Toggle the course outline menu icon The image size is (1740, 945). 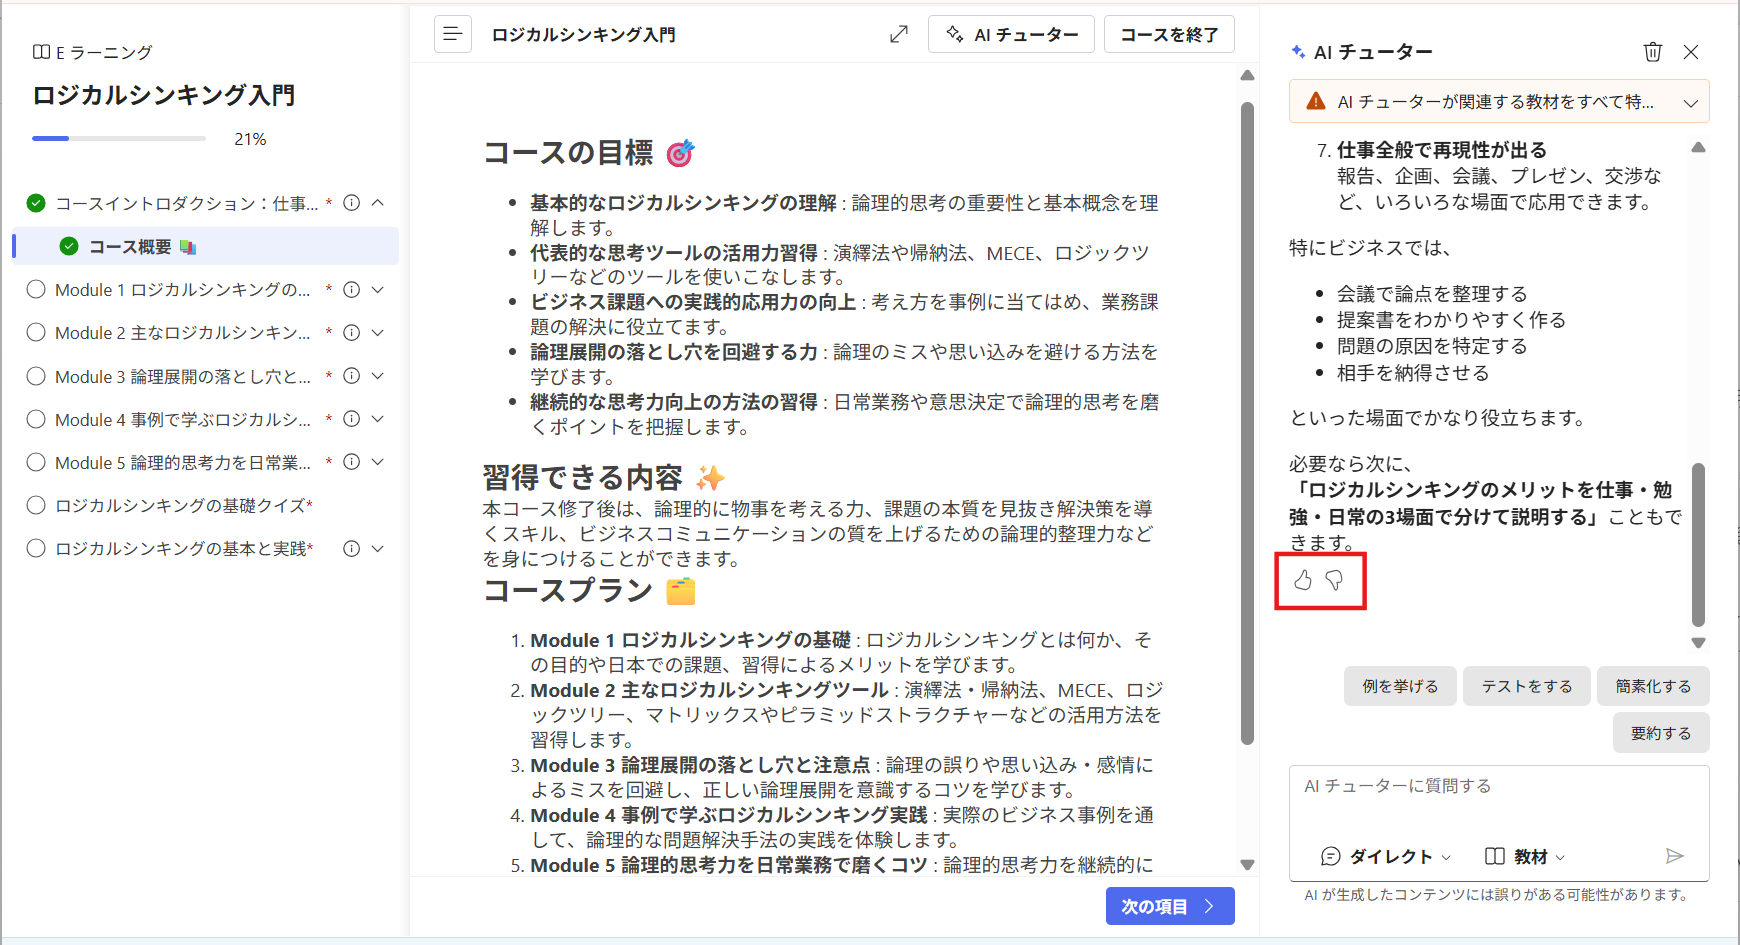(452, 34)
